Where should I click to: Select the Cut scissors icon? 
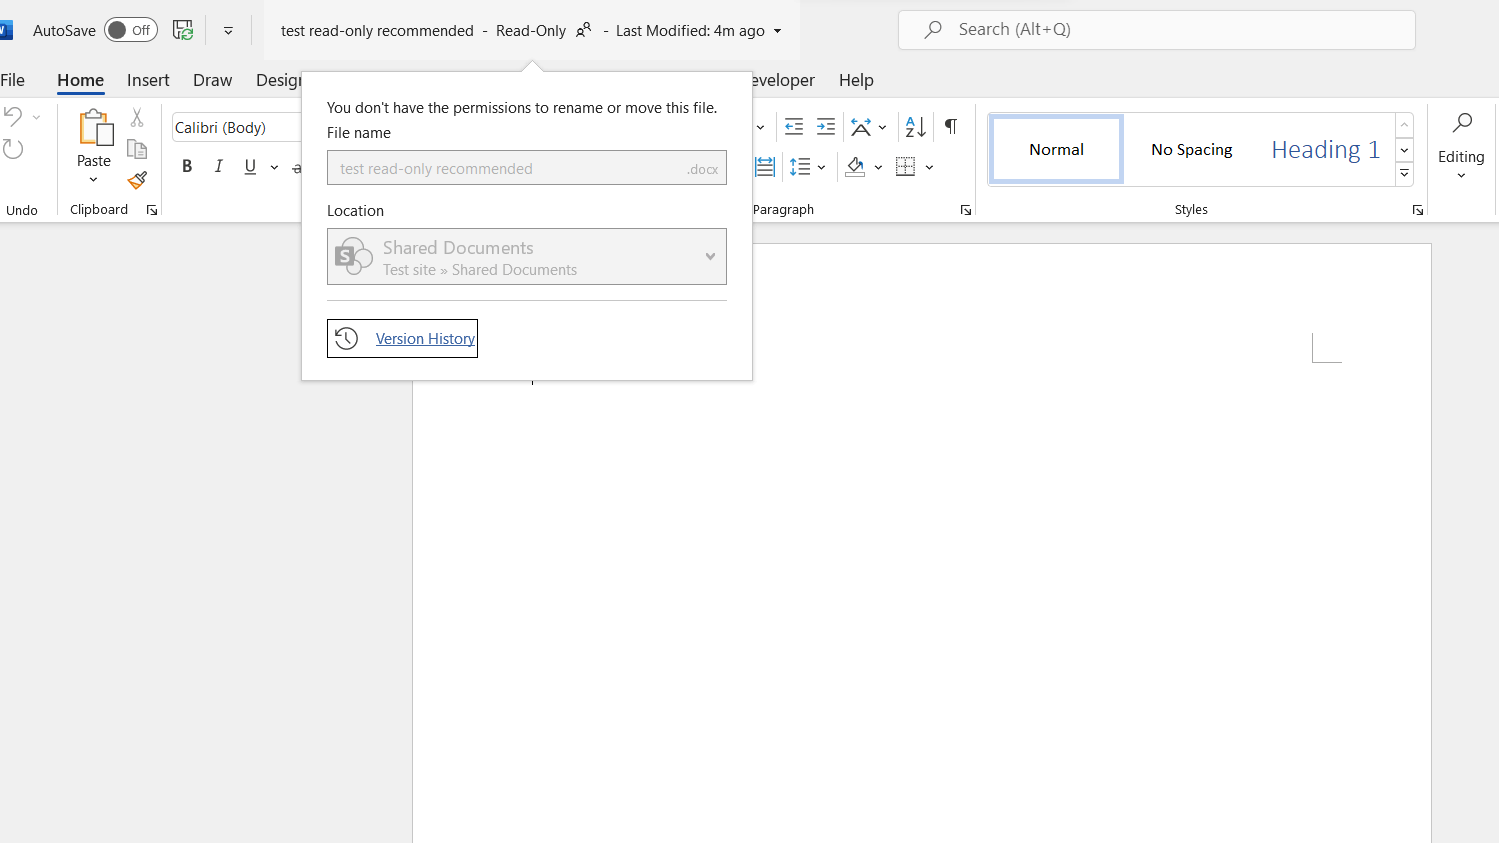[137, 117]
